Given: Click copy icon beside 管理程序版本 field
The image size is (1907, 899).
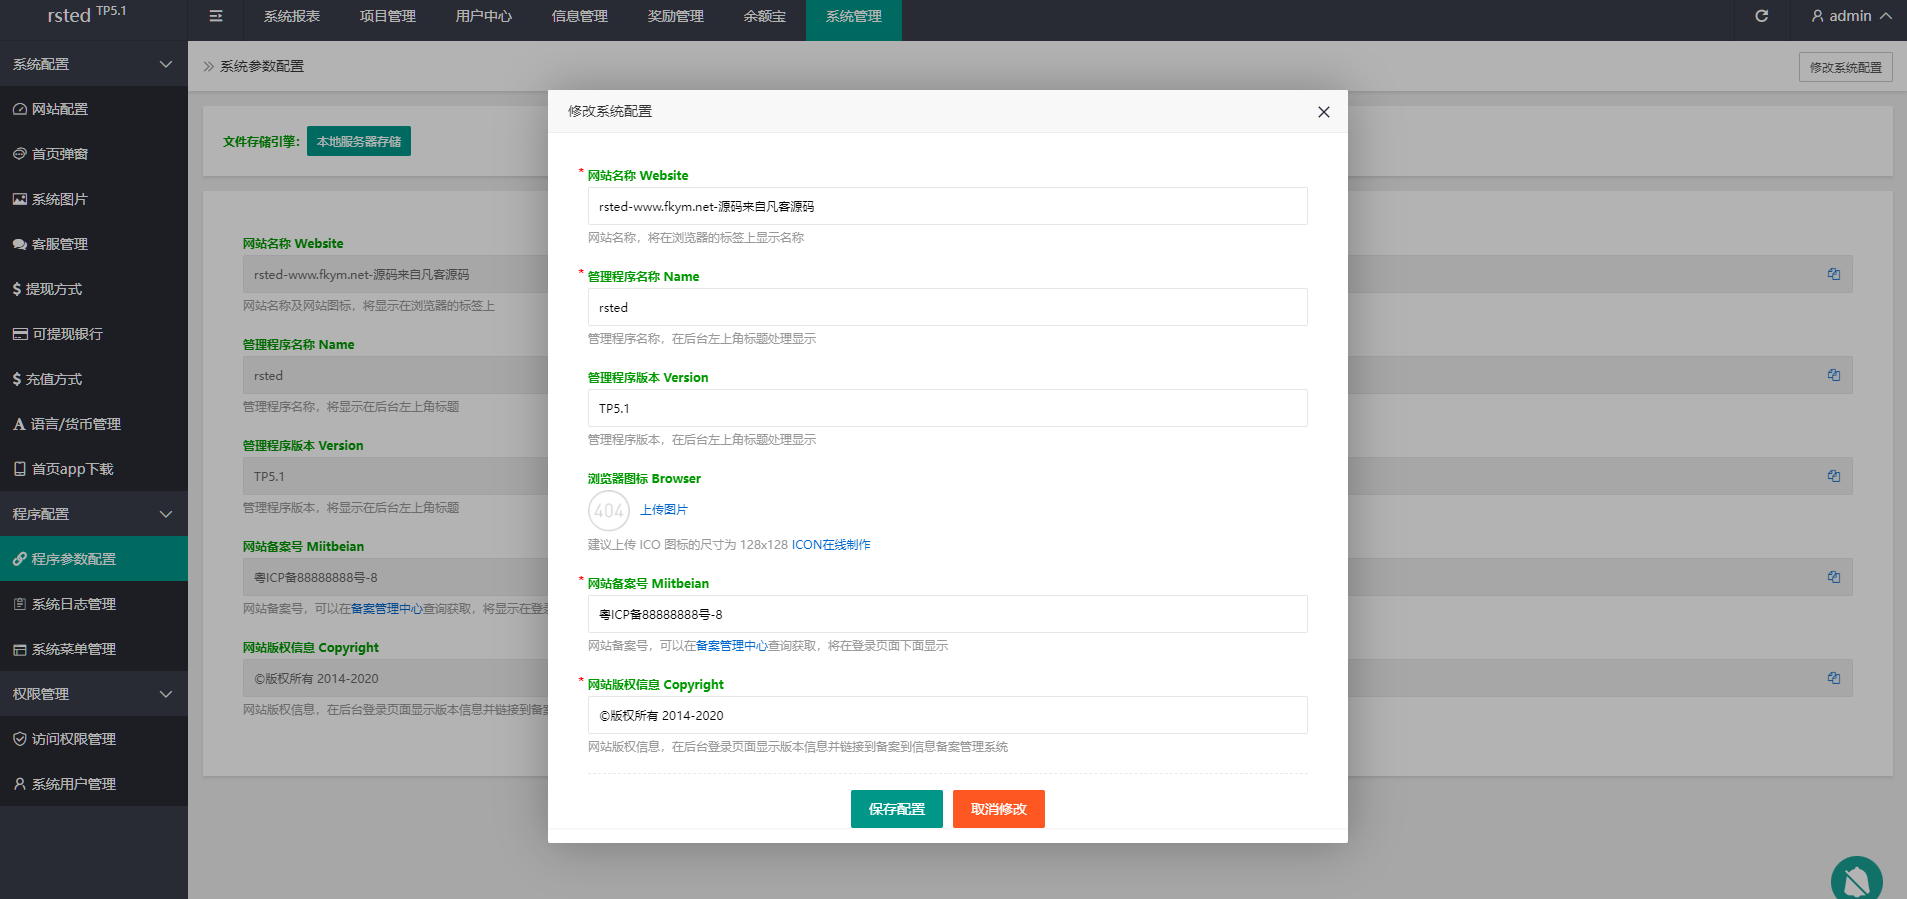Looking at the screenshot, I should tap(1833, 476).
